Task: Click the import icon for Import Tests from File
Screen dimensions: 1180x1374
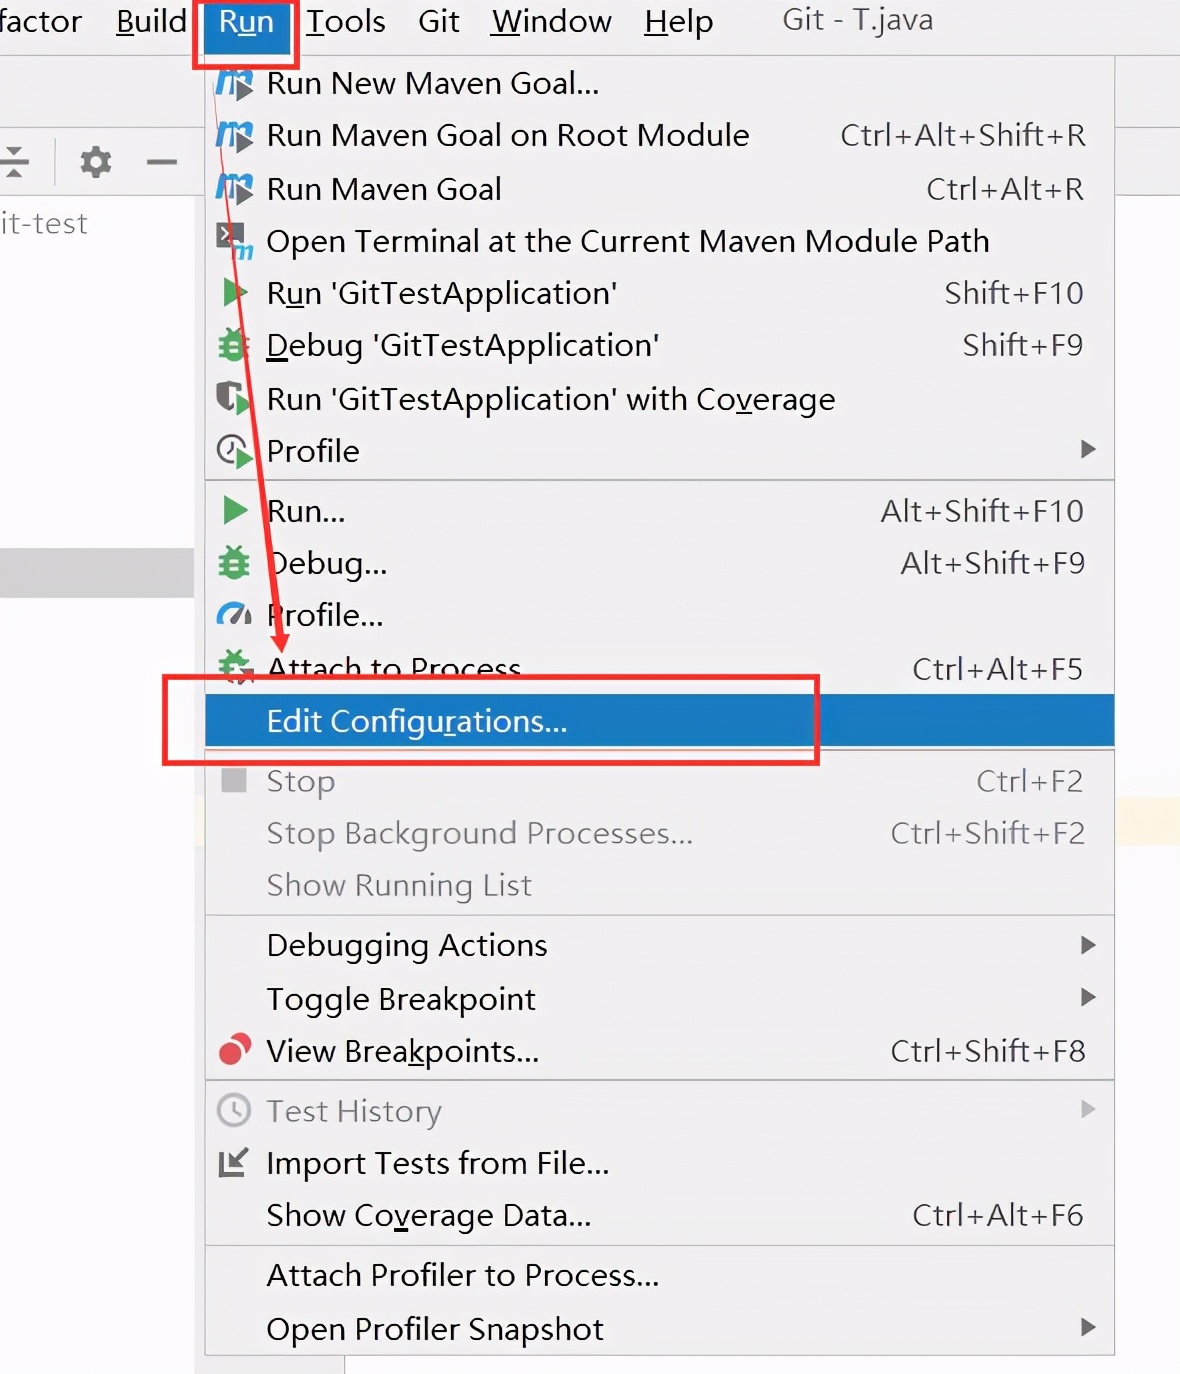Action: click(233, 1162)
